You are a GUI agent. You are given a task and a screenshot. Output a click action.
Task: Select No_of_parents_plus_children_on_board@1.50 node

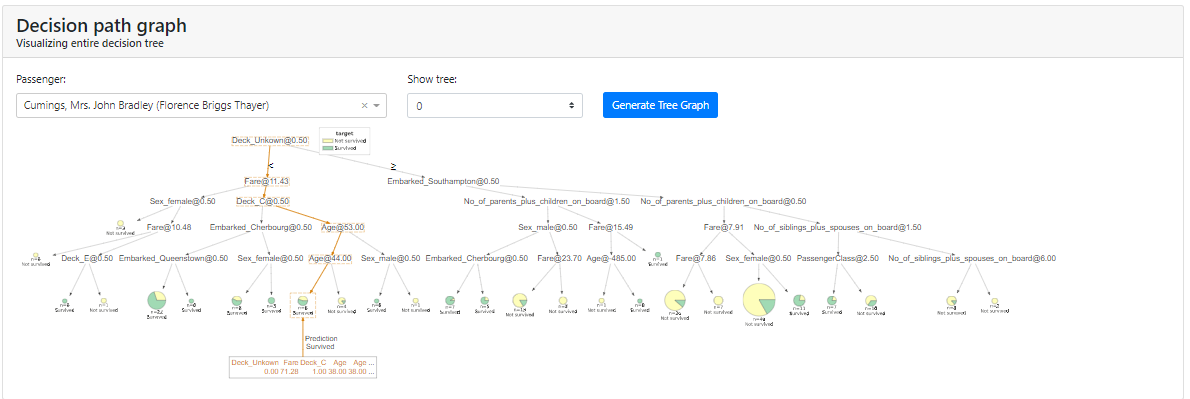[547, 201]
